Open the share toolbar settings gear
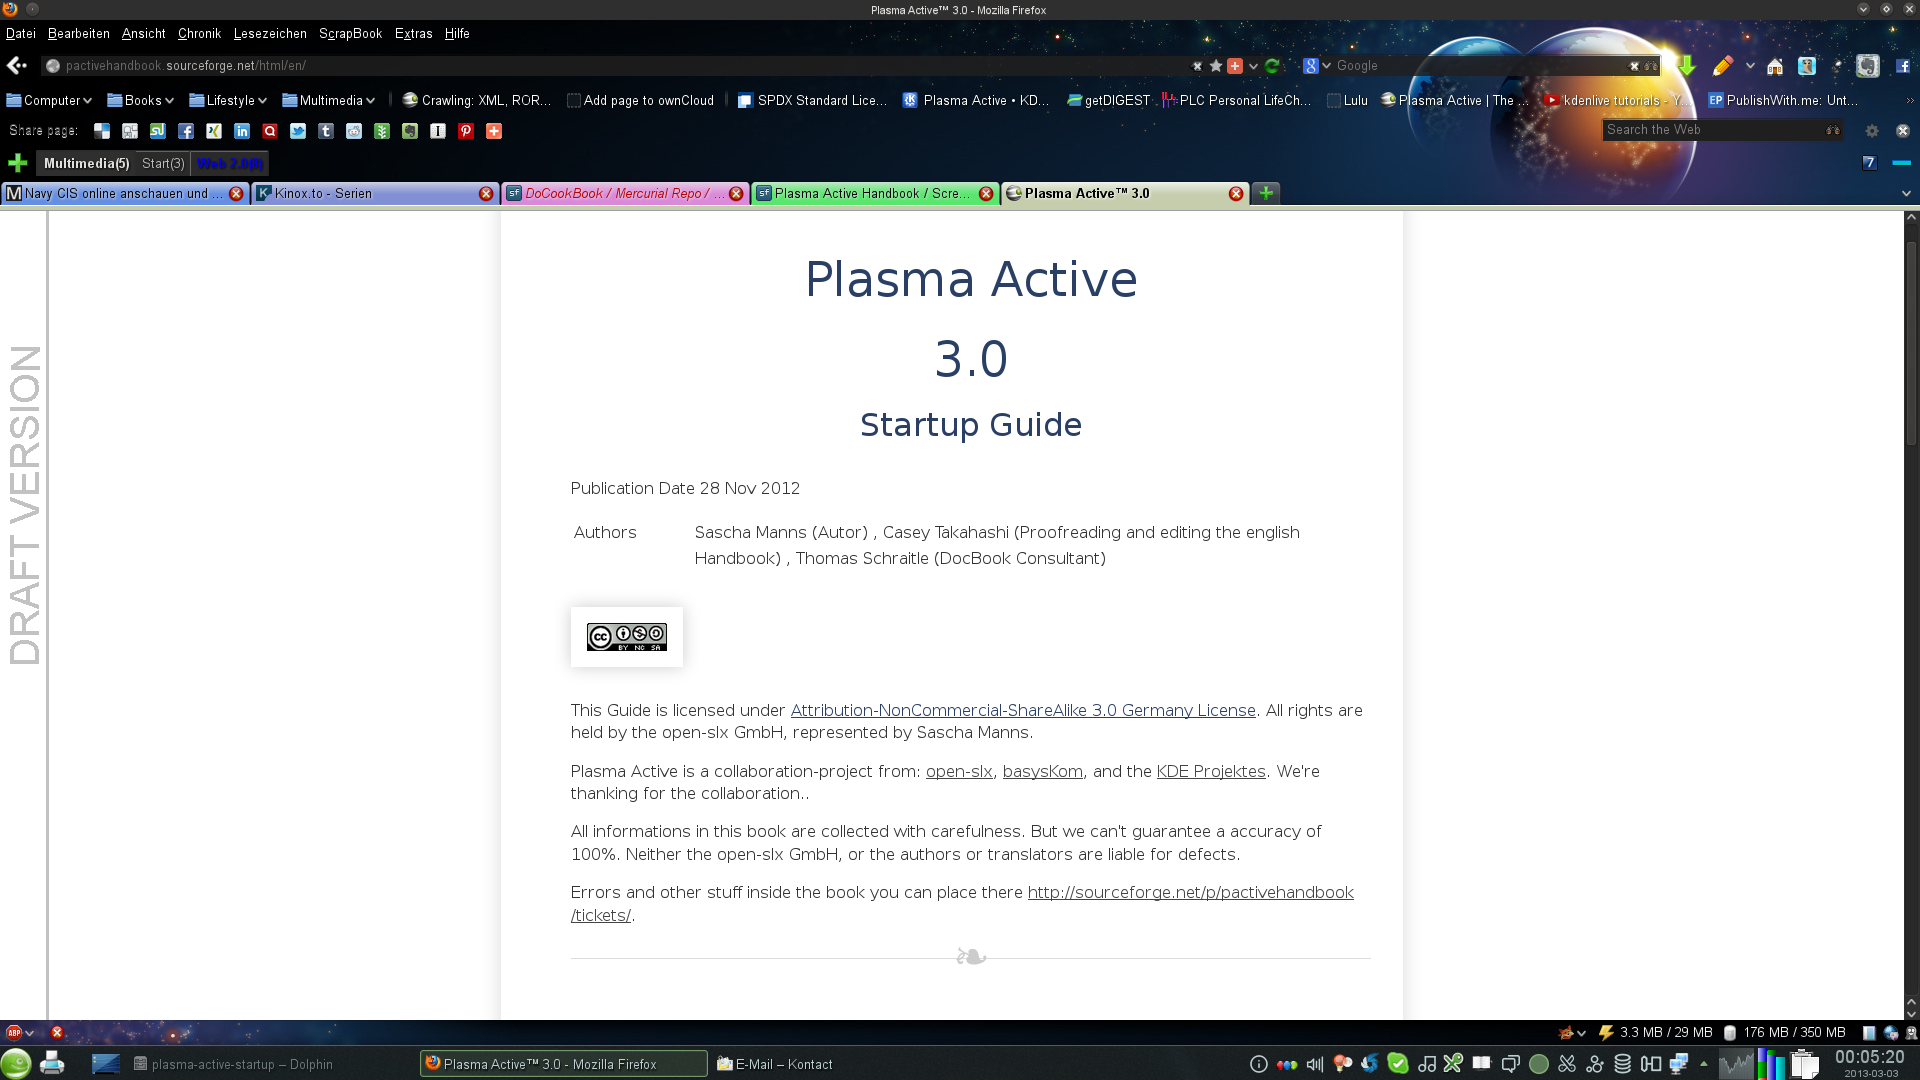Screen dimensions: 1920x1080 coord(1872,131)
